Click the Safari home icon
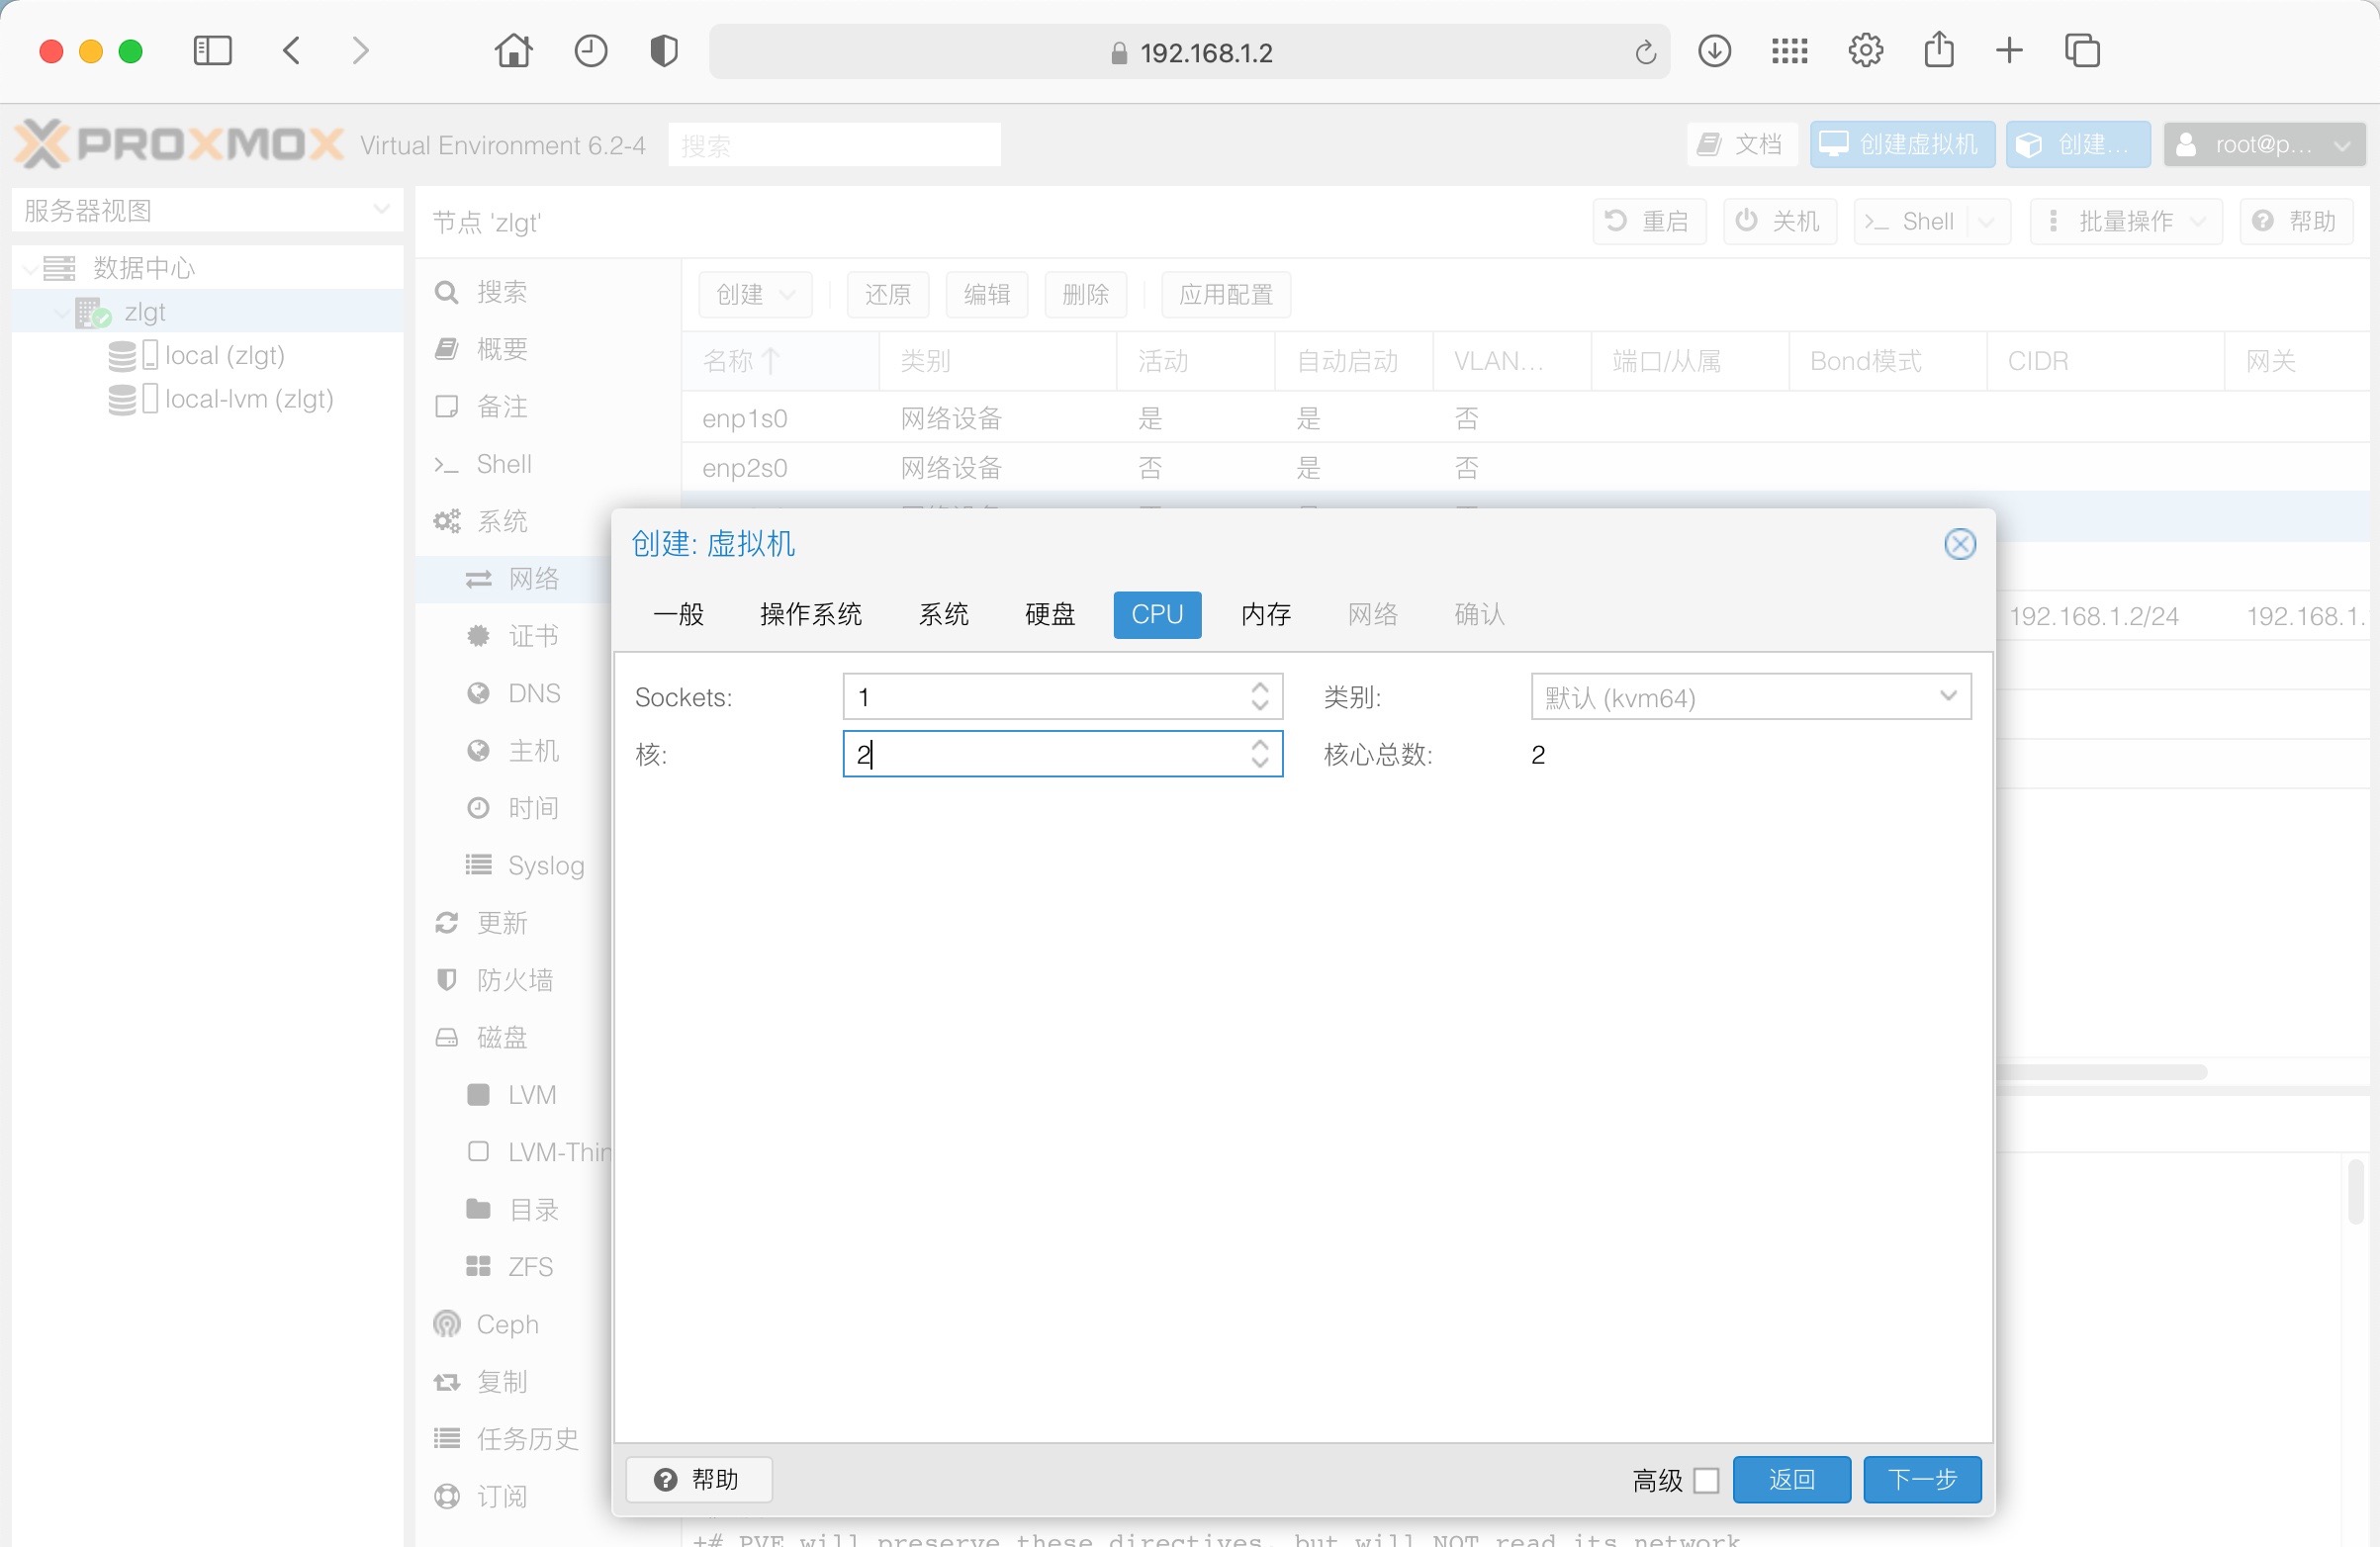Screen dimensions: 2380x1547 (513, 50)
